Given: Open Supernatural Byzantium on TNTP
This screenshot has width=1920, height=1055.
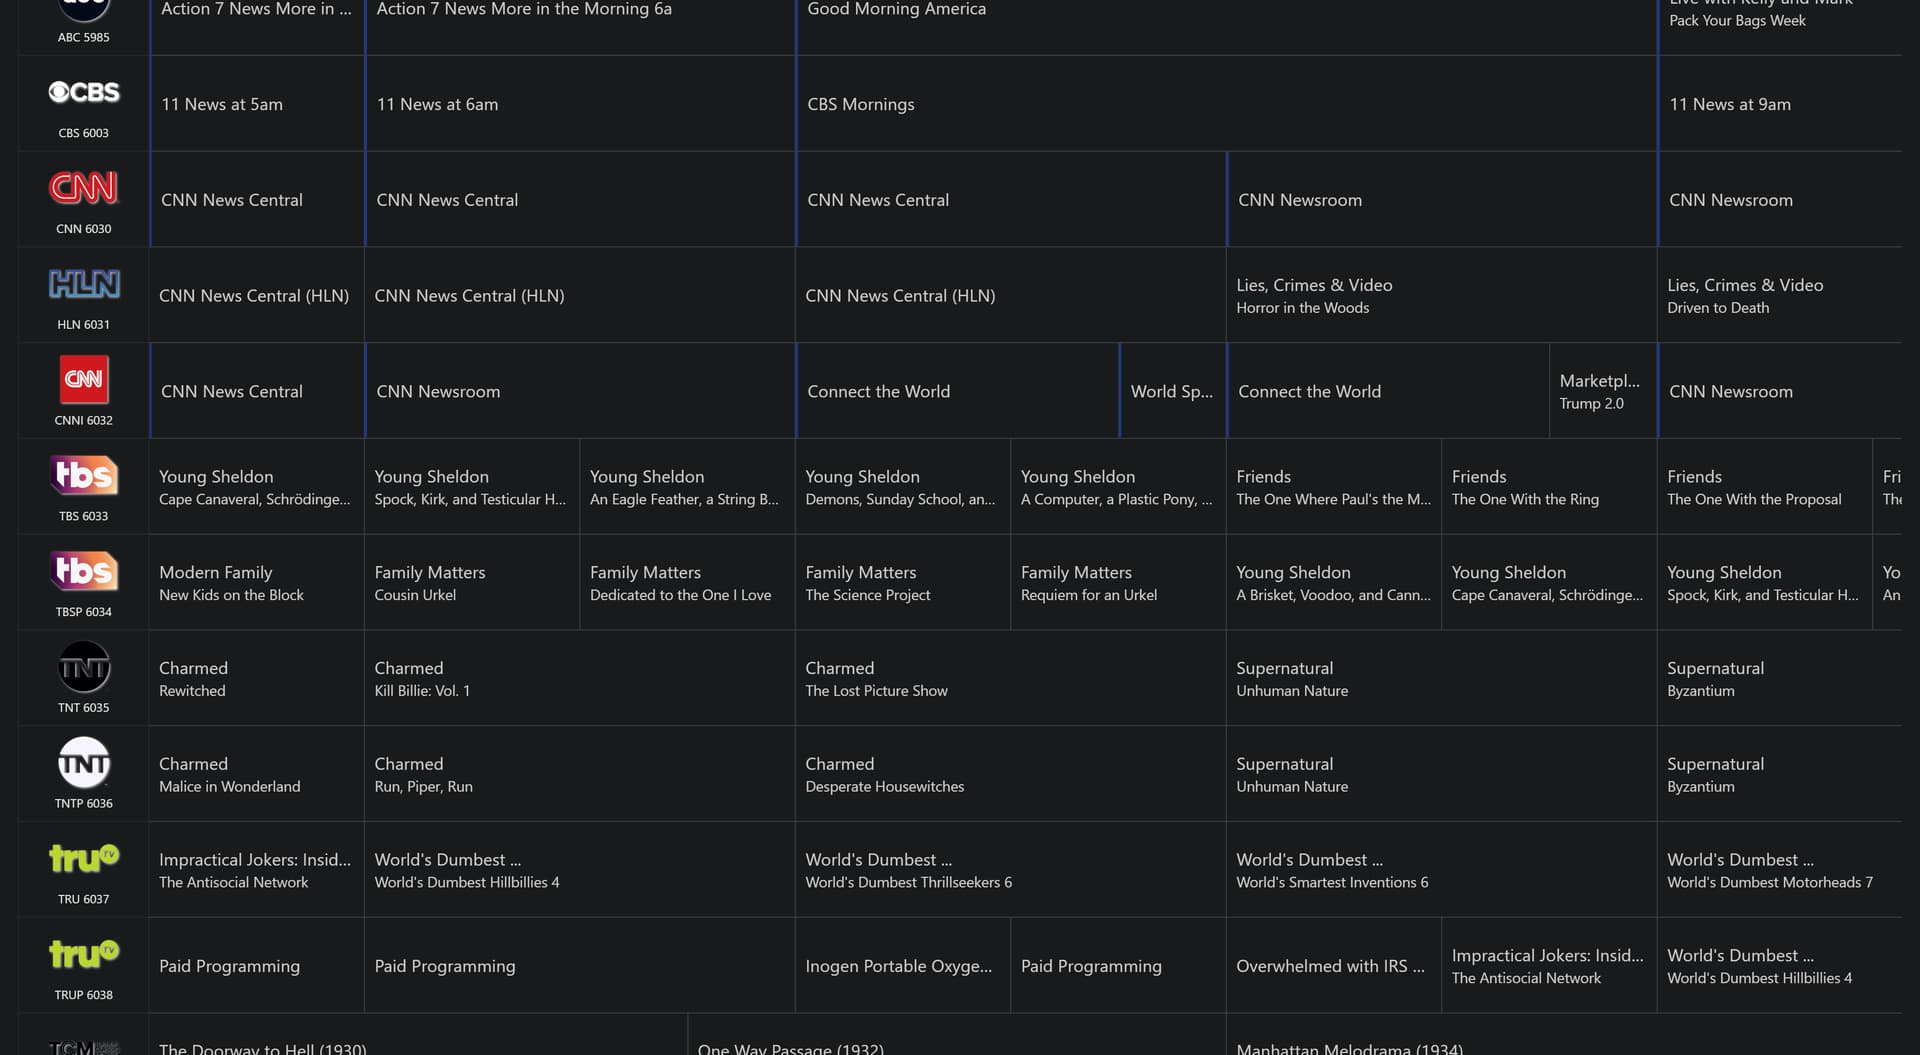Looking at the screenshot, I should tap(1778, 775).
